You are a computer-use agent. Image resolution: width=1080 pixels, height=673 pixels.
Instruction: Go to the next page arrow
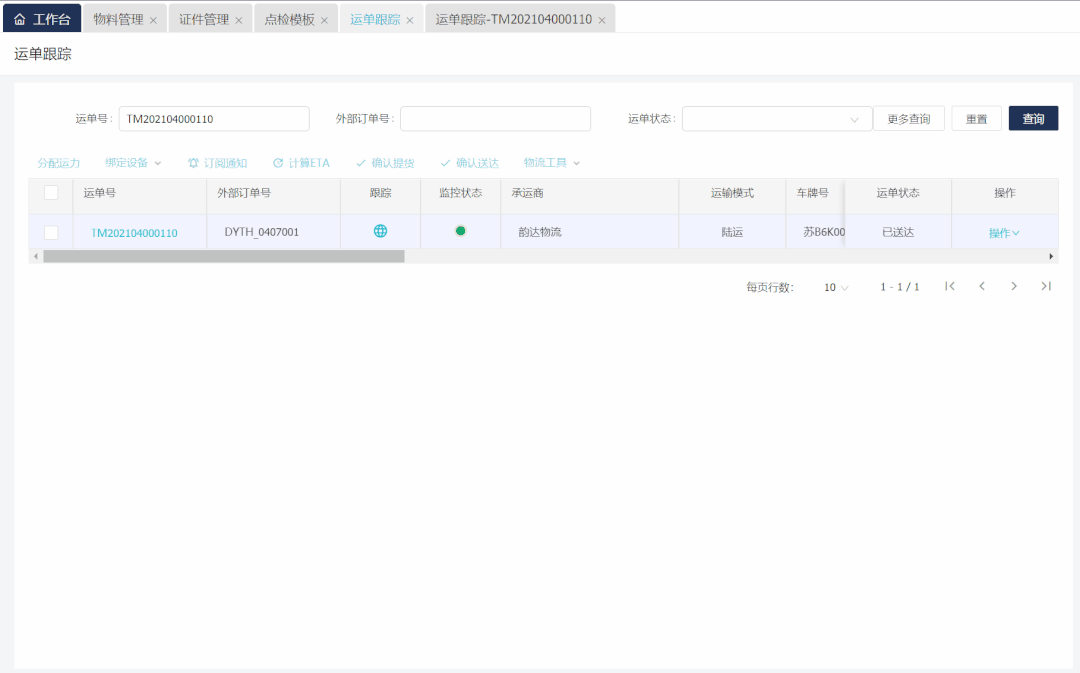point(1014,286)
